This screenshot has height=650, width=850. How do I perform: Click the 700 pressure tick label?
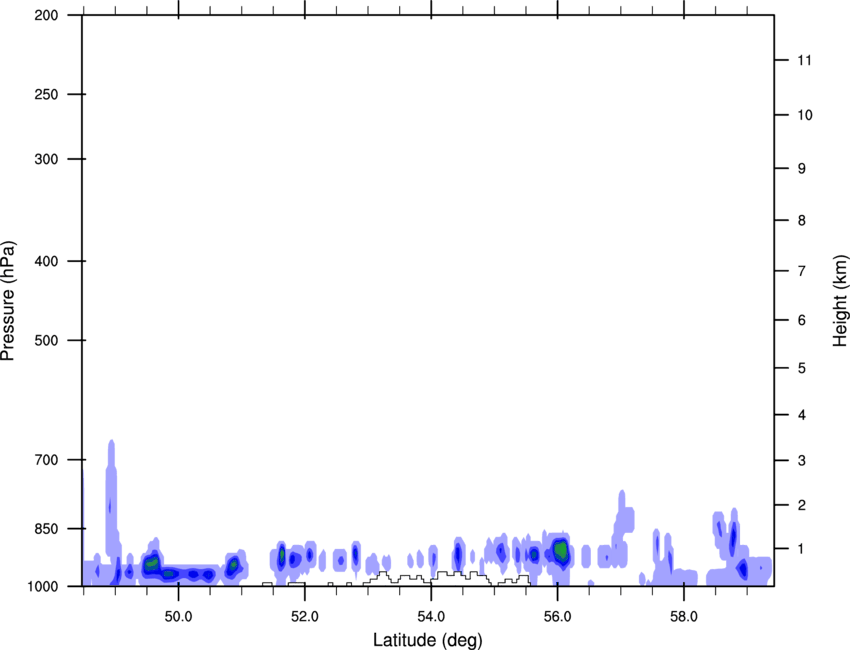46,460
